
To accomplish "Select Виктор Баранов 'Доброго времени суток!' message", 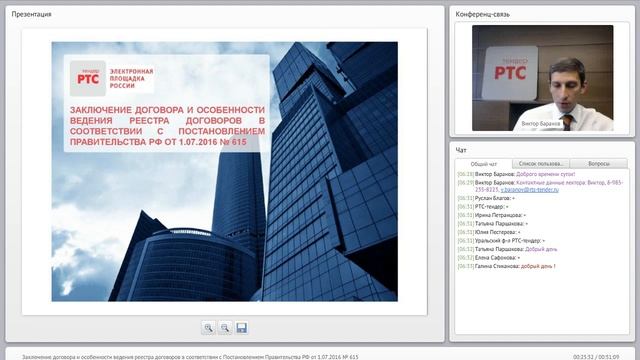I will pyautogui.click(x=516, y=174).
